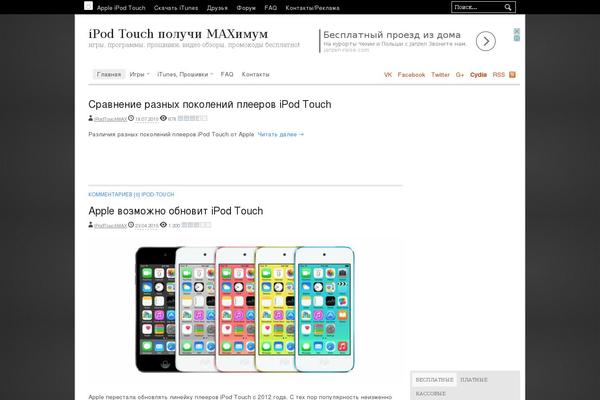Screen dimensions: 600x400
Task: Open article Сравнение разных поколений плееров iPod Touch
Action: pyautogui.click(x=210, y=104)
